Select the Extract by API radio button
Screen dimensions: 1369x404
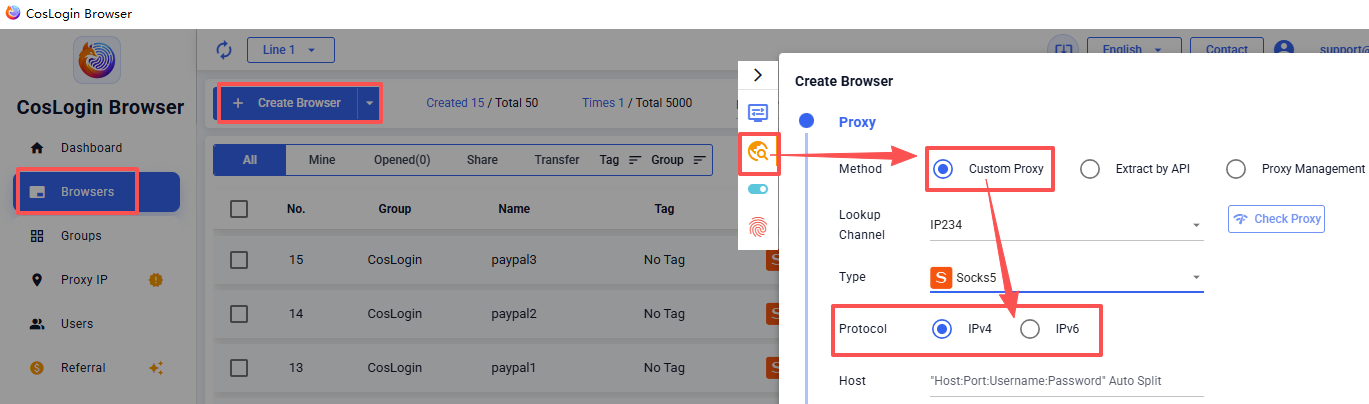[x=1090, y=169]
